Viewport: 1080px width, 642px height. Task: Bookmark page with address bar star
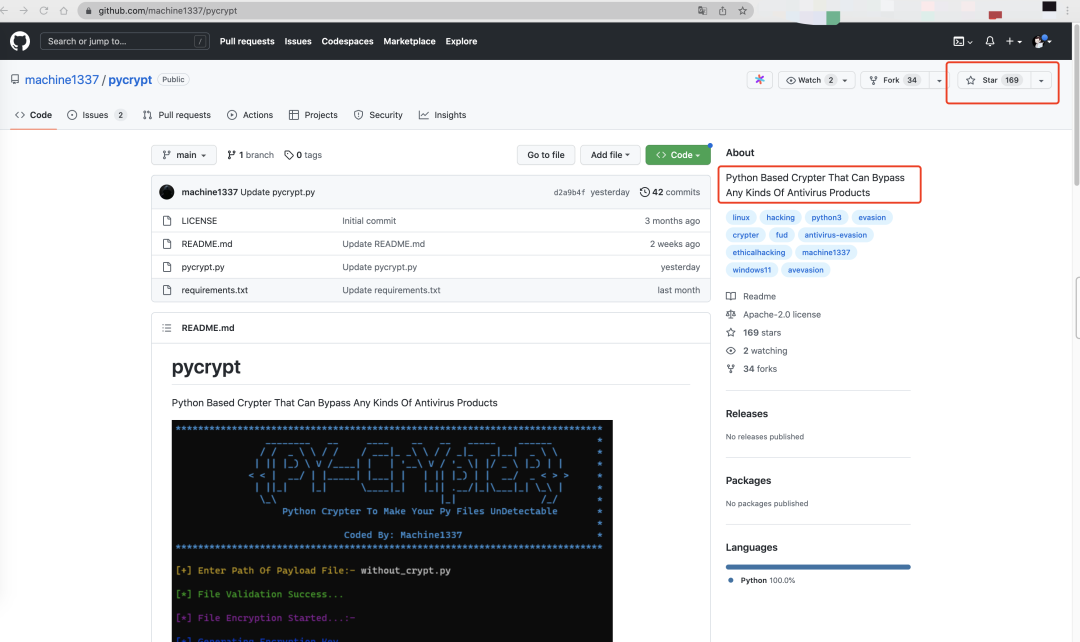[x=742, y=10]
